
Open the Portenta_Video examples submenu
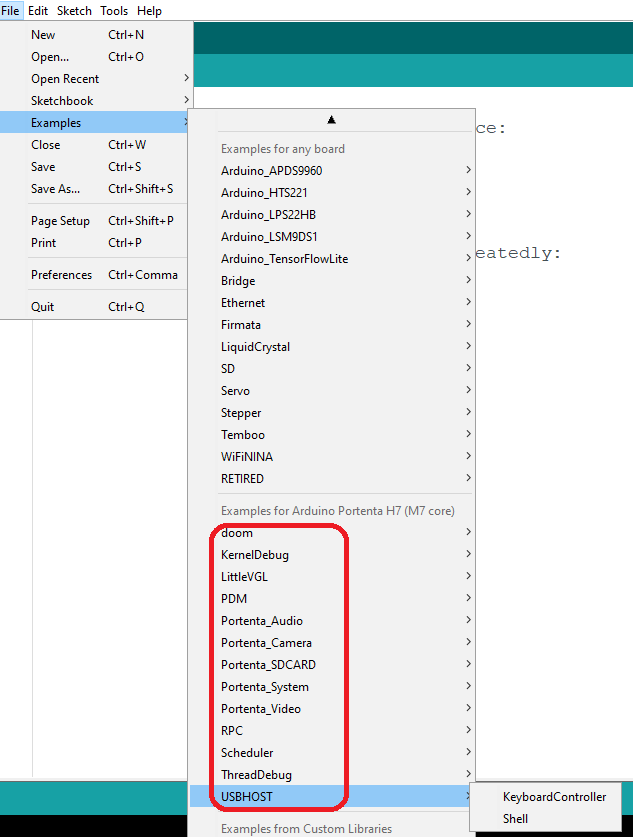click(x=332, y=708)
